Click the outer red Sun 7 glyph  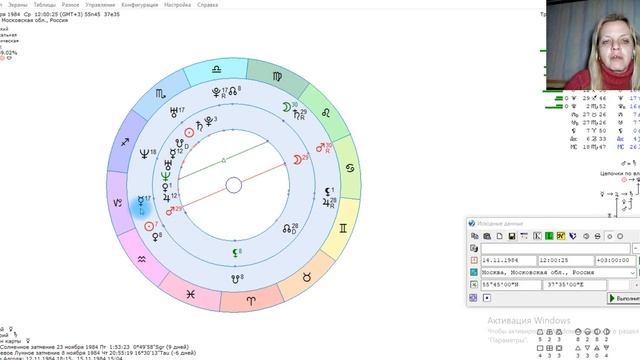coord(149,226)
